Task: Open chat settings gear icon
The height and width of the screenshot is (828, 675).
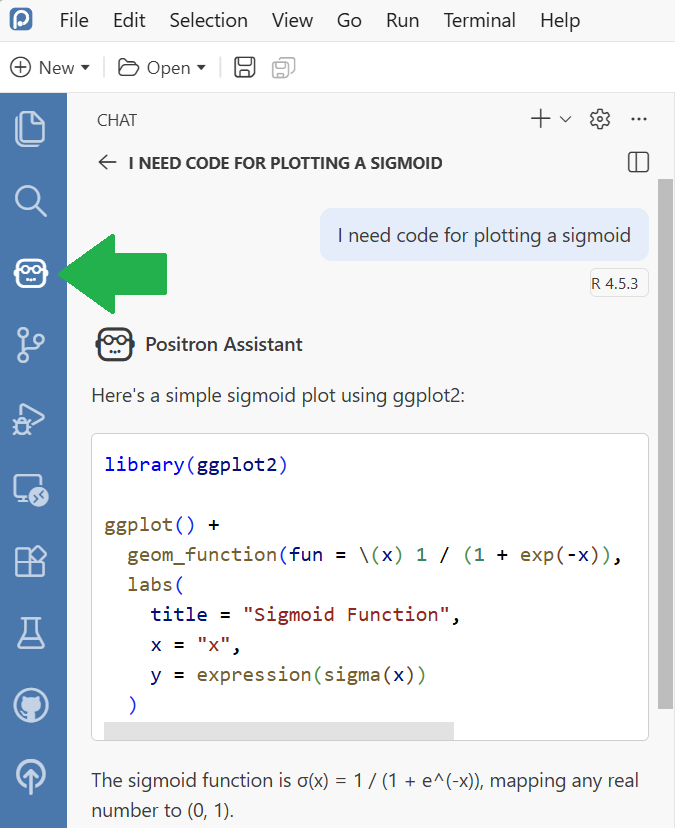Action: [x=600, y=120]
